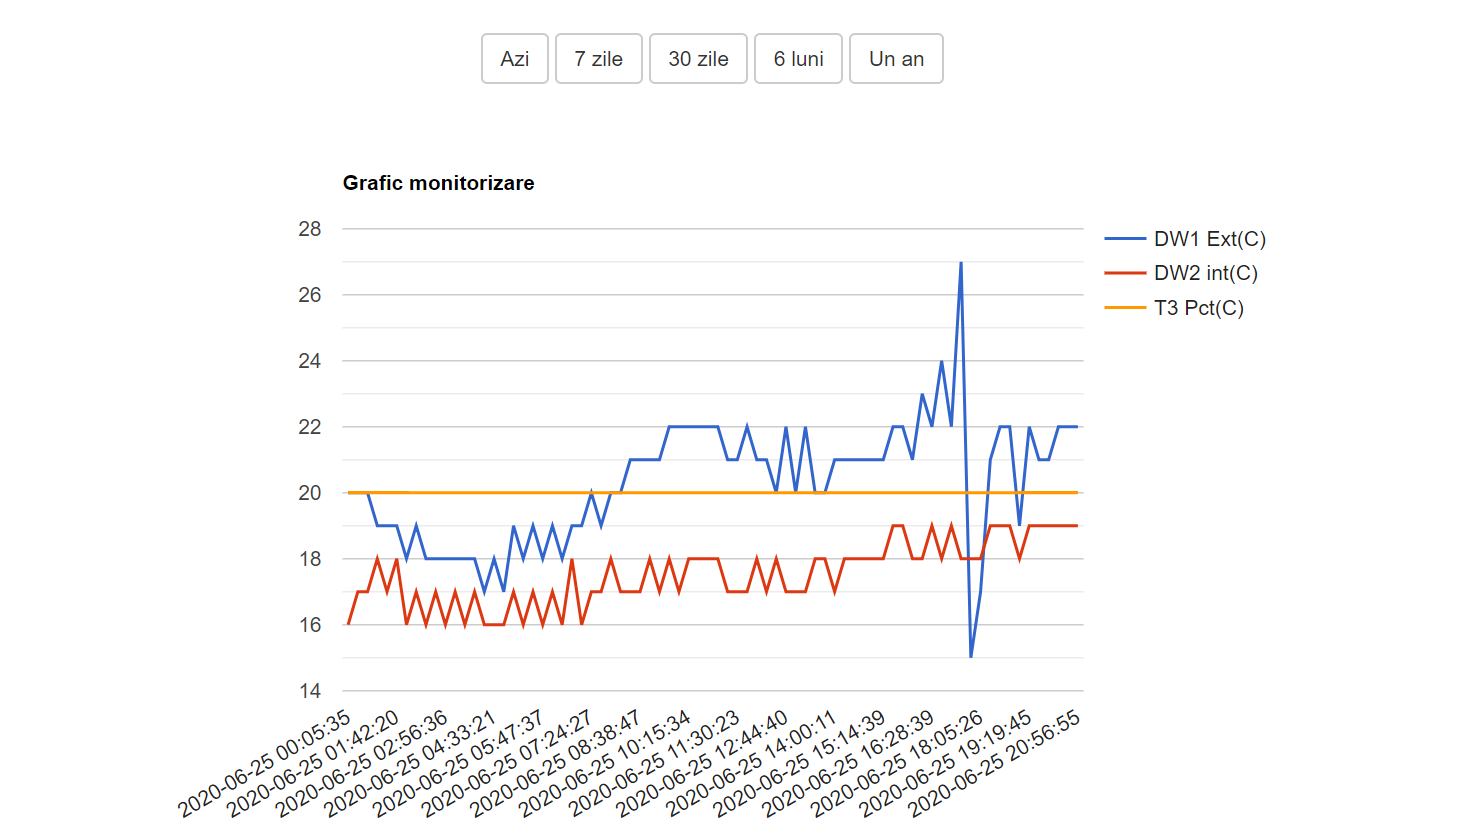
Task: Click the y-axis label "20"
Action: click(310, 493)
